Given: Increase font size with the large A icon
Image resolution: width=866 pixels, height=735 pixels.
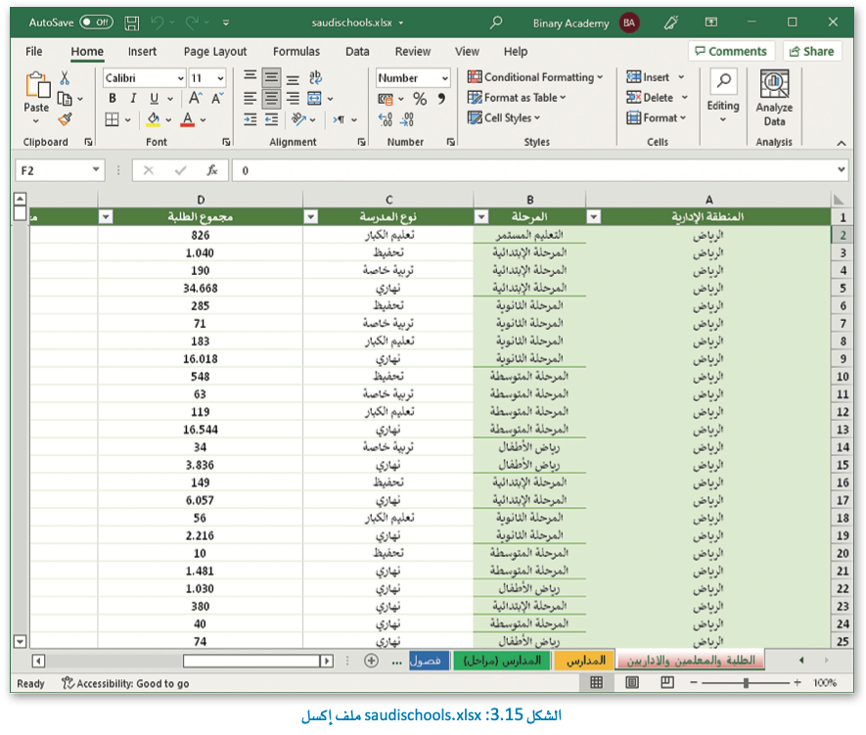Looking at the screenshot, I should (195, 98).
